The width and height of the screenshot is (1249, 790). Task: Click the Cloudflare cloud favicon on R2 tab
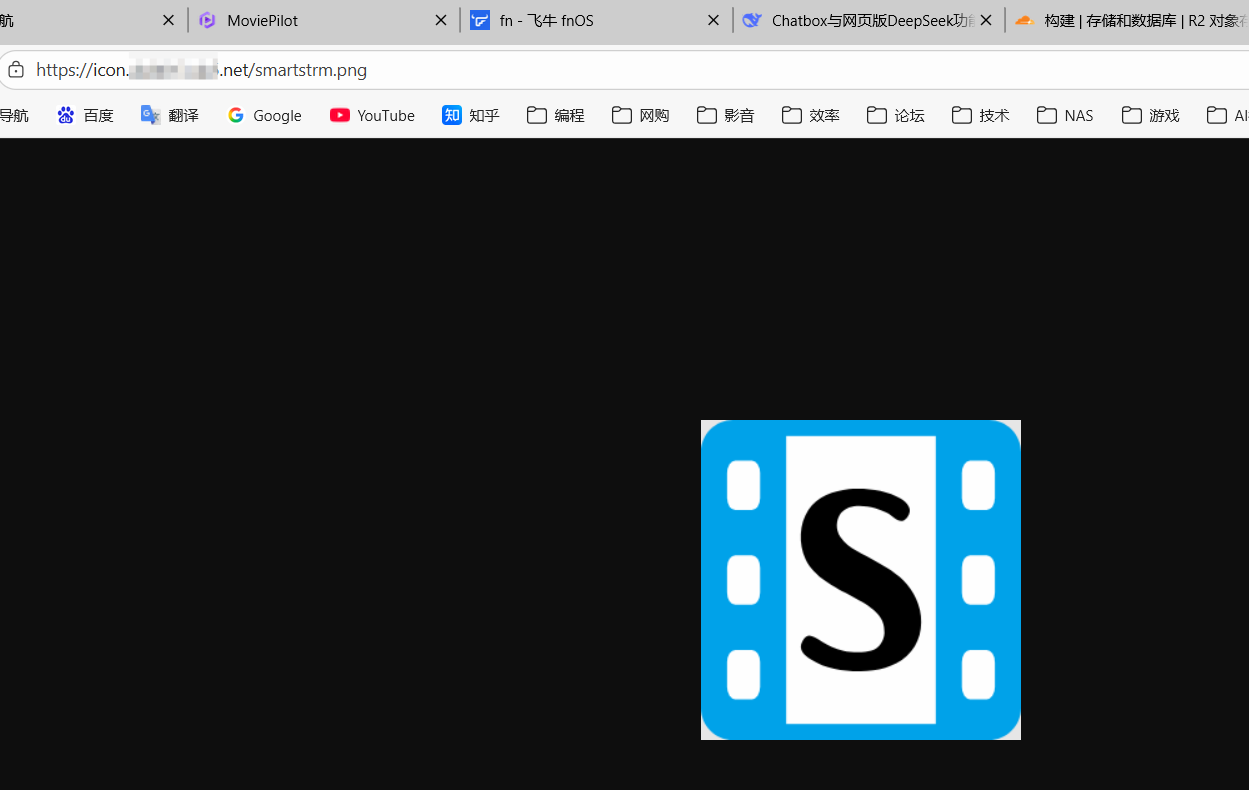coord(1024,20)
